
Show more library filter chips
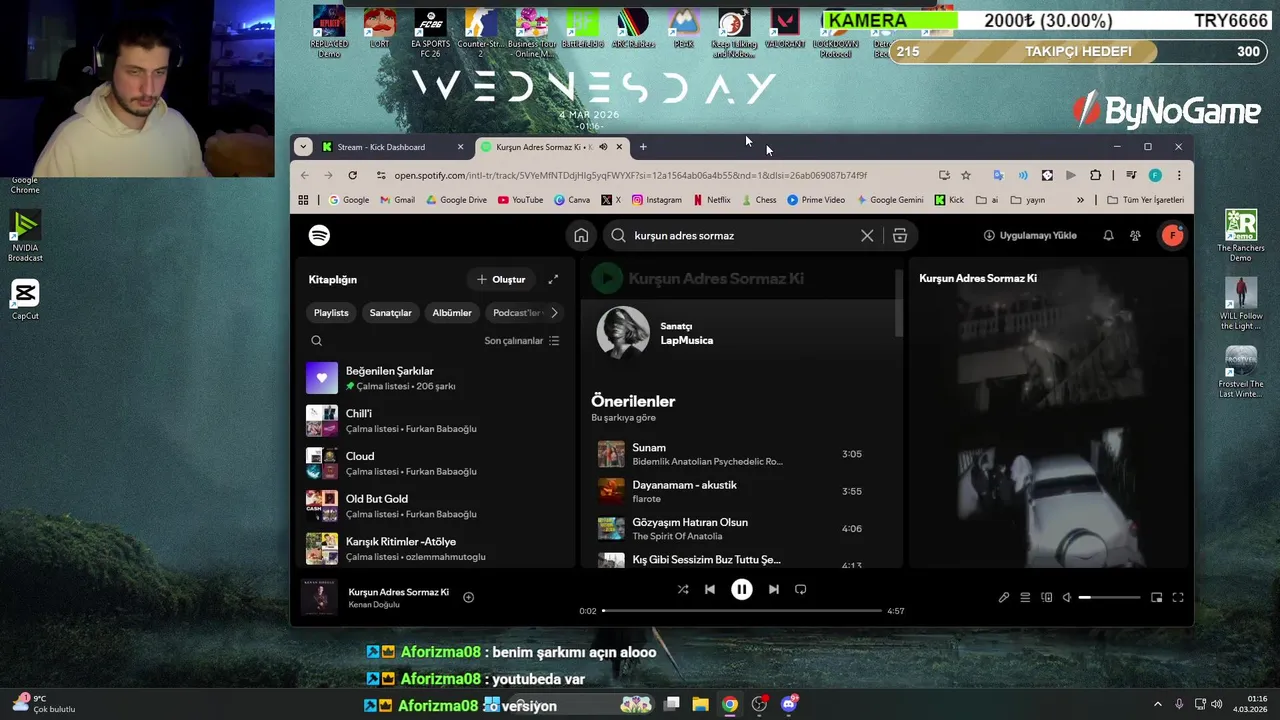pos(554,313)
